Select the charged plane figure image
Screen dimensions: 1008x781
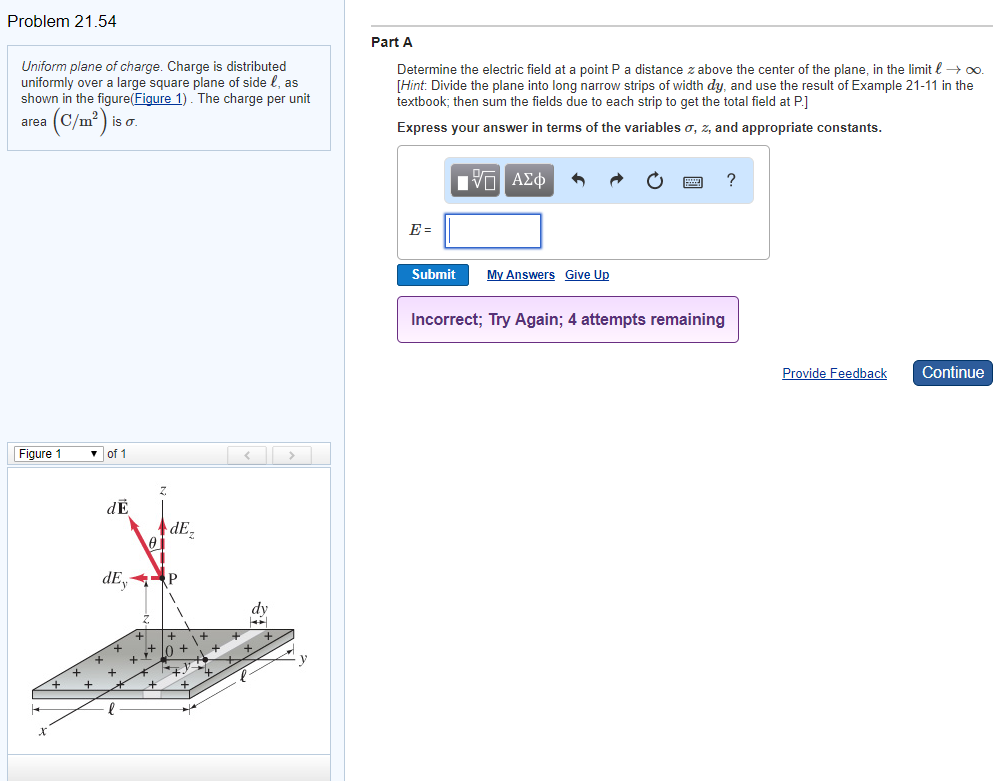click(x=168, y=610)
